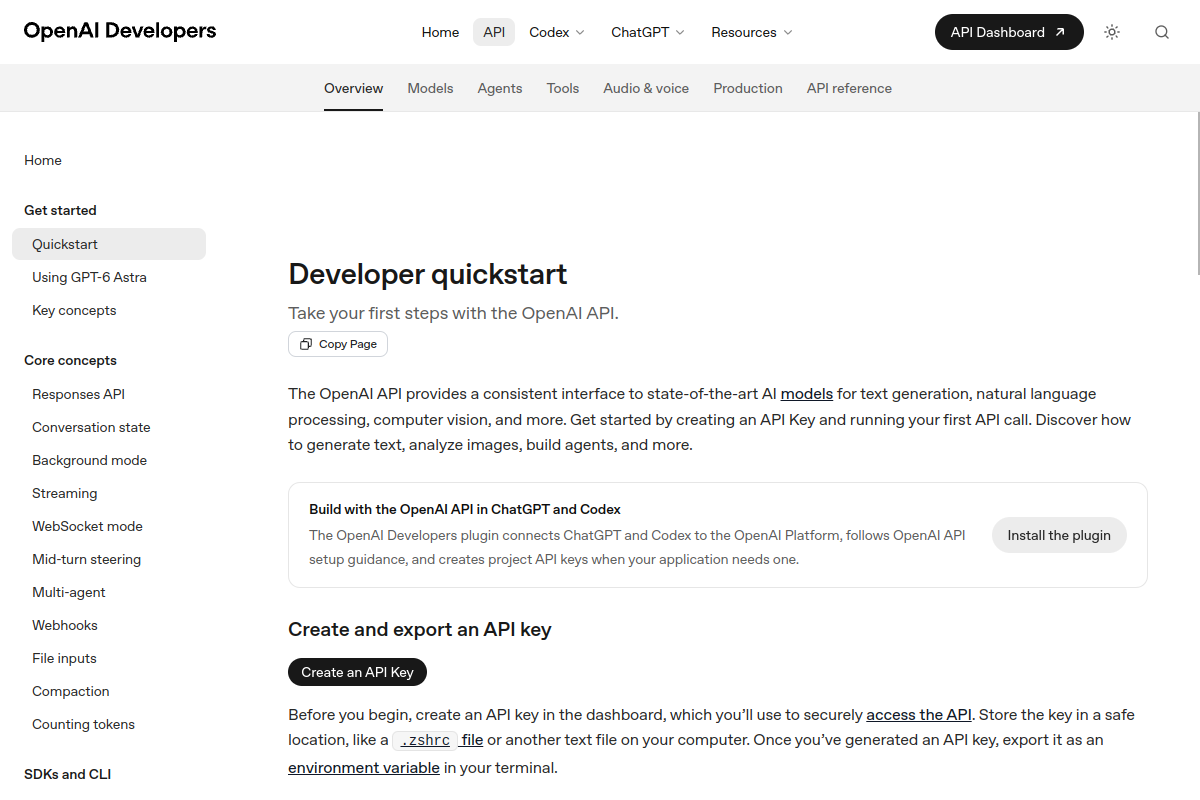
Task: Select Quickstart in the sidebar
Action: tap(109, 244)
